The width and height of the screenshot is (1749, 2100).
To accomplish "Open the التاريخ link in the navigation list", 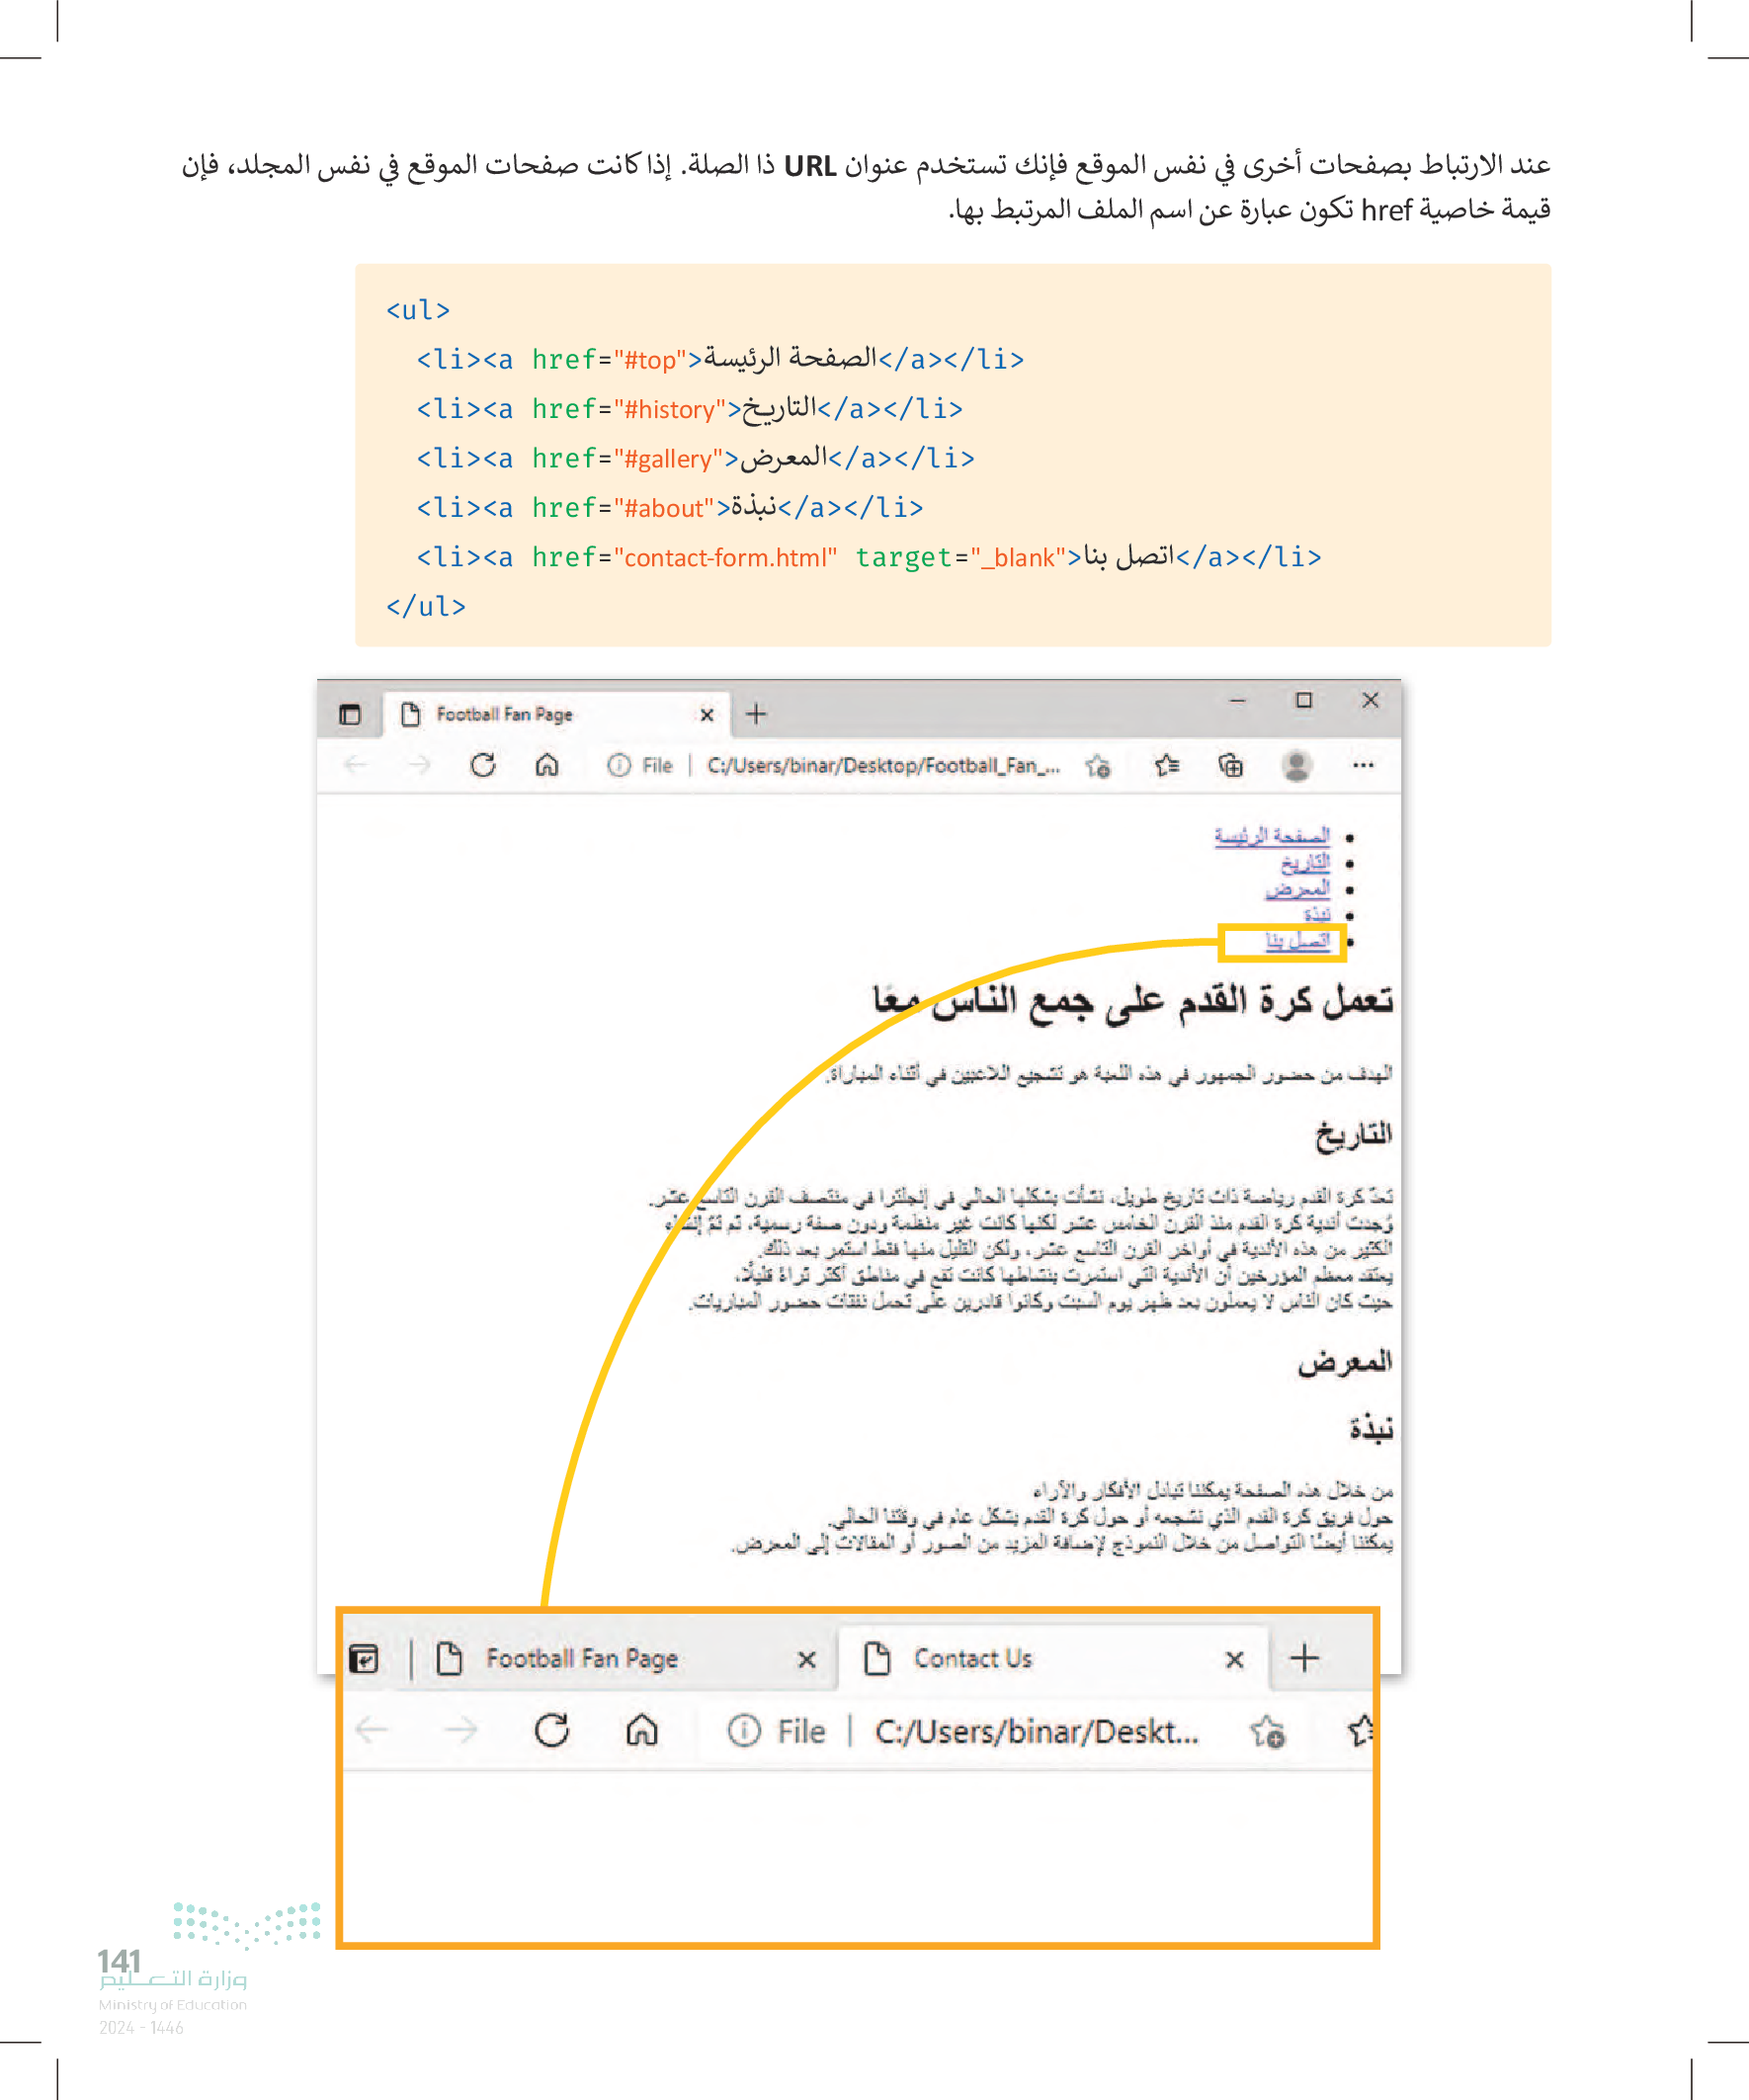I will (x=1305, y=862).
